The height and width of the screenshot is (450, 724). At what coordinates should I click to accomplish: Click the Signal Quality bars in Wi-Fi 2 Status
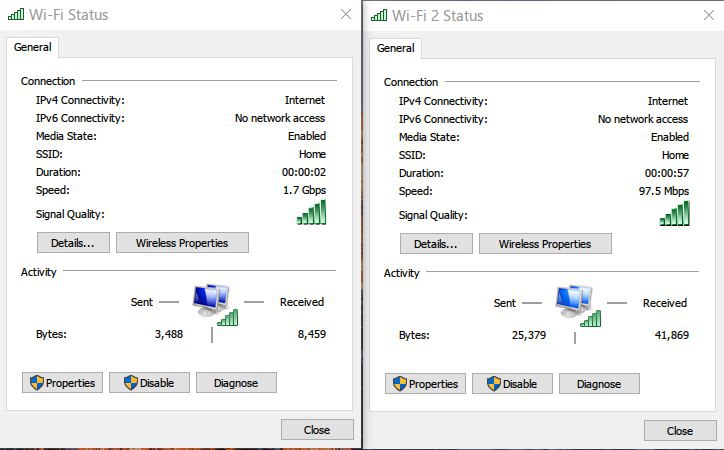point(675,213)
